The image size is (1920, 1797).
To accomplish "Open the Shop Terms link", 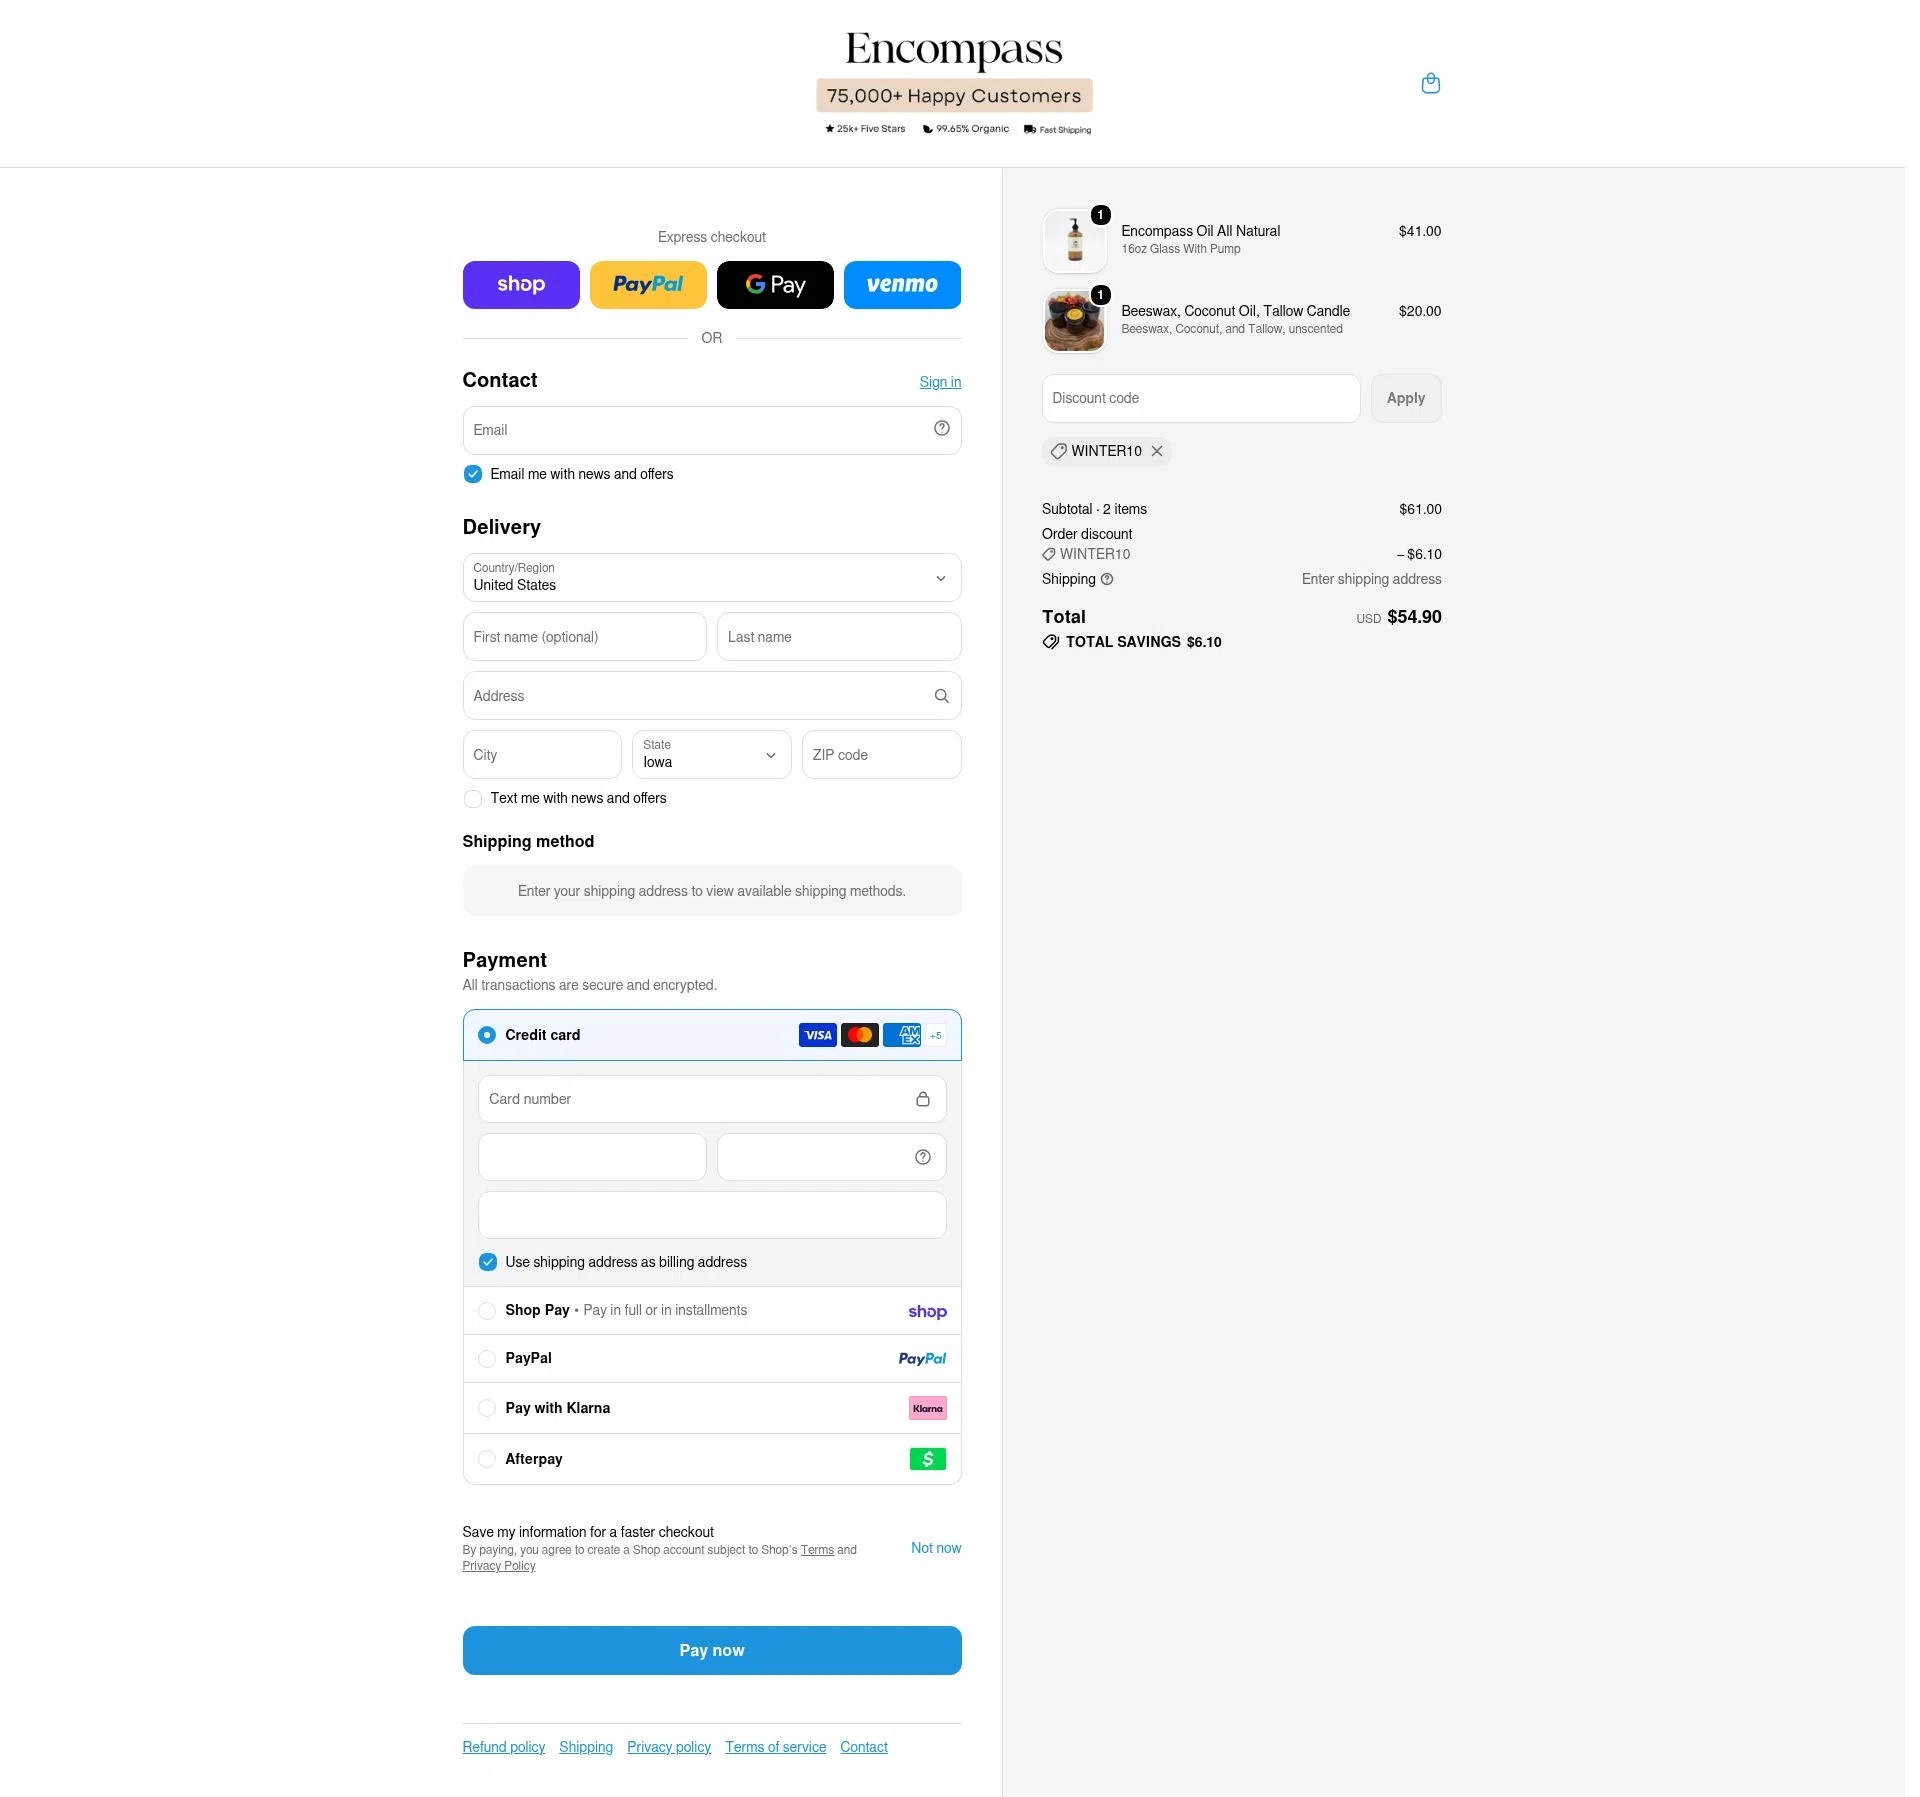I will tap(817, 1550).
